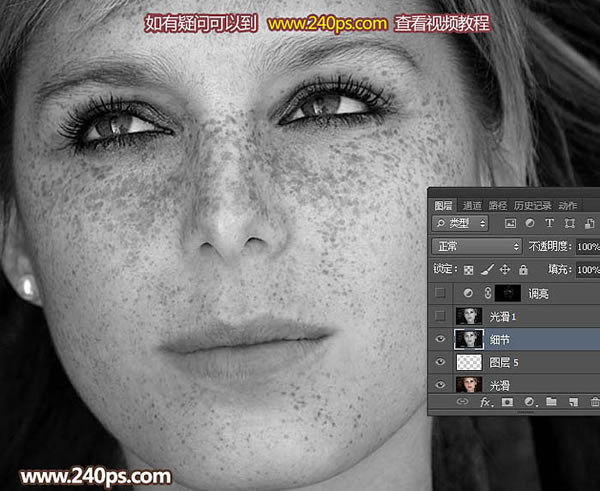The height and width of the screenshot is (491, 600).
Task: Click the 不透明度 label
Action: [x=549, y=246]
